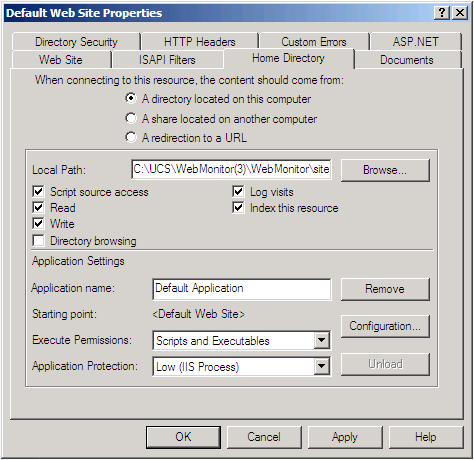Open the Configuration... dialog button
The width and height of the screenshot is (474, 460).
pos(385,326)
